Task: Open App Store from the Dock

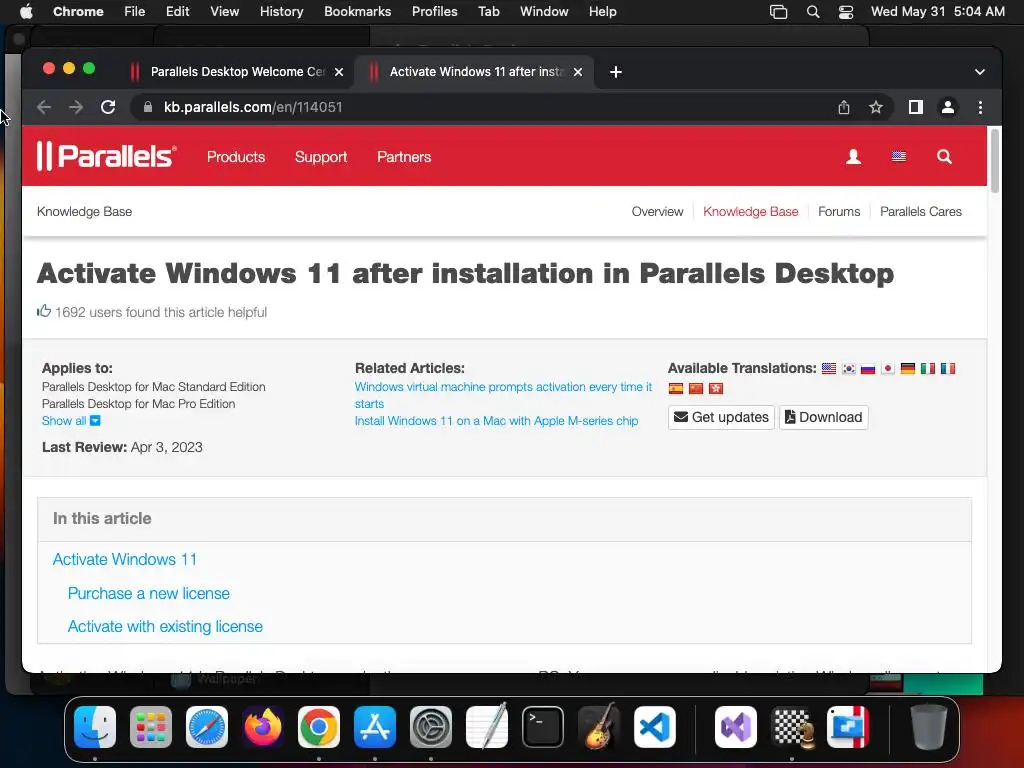Action: tap(375, 727)
